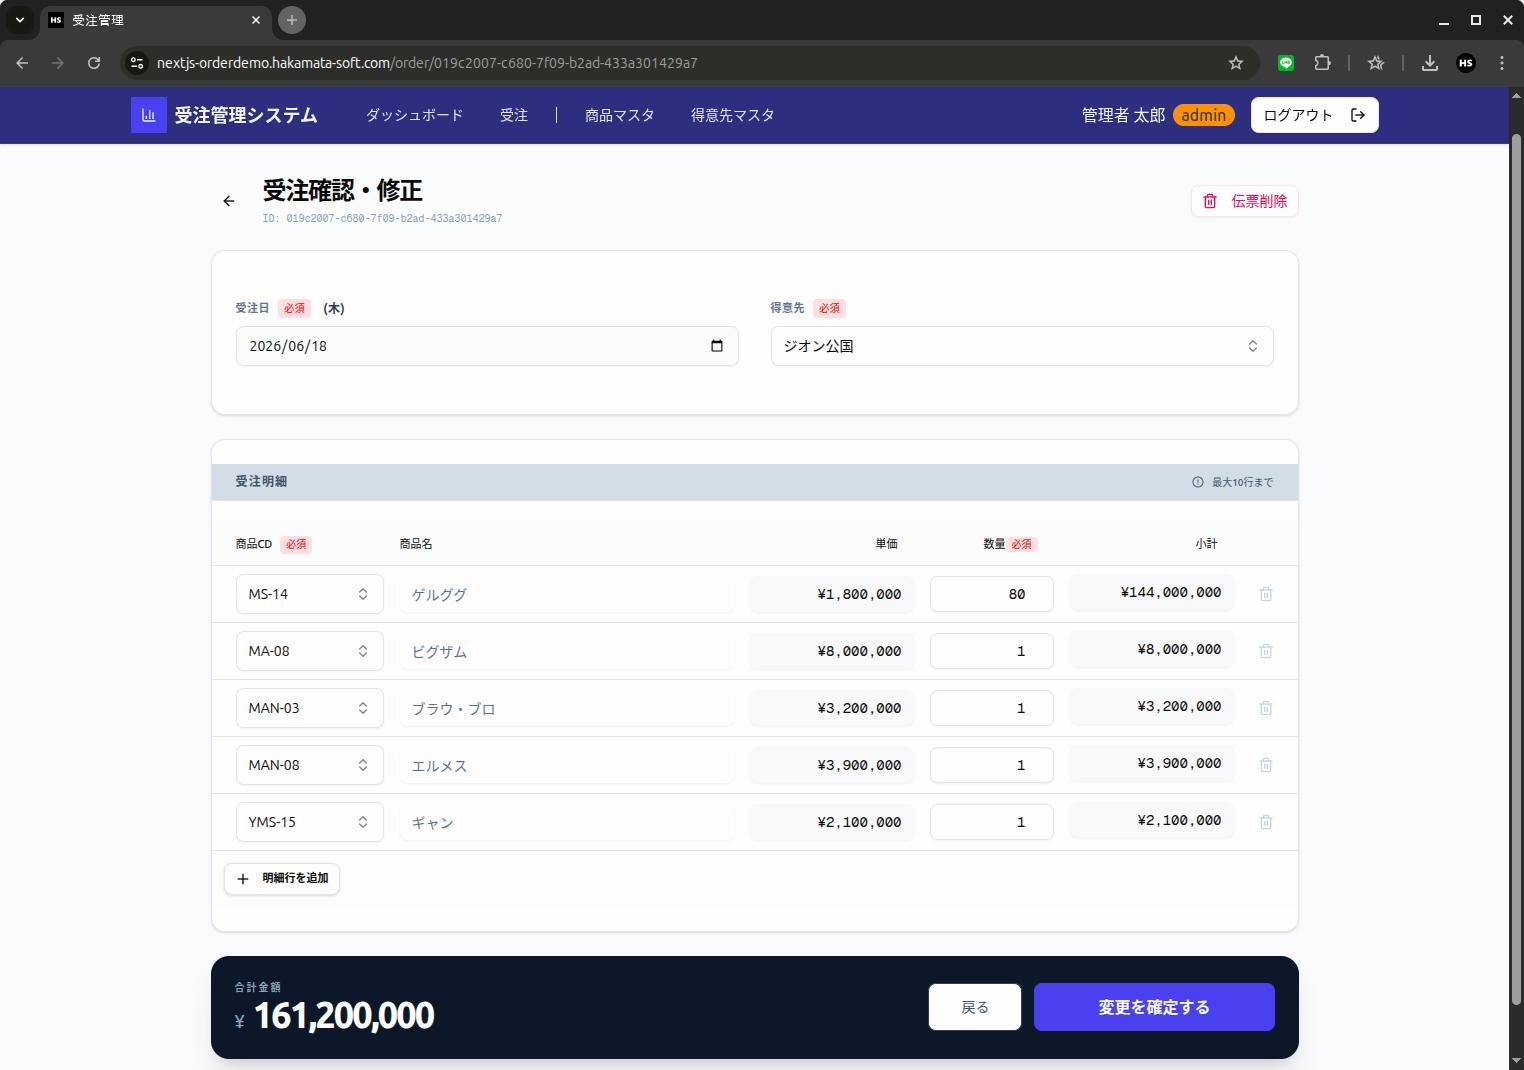Viewport: 1524px width, 1070px height.
Task: Click the trash icon in the 伝票削除 button
Action: (1209, 201)
